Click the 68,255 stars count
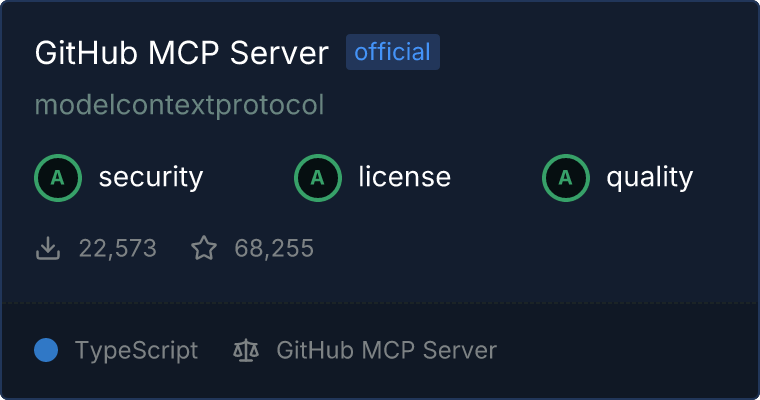Screen dimensions: 760x400 tap(274, 248)
